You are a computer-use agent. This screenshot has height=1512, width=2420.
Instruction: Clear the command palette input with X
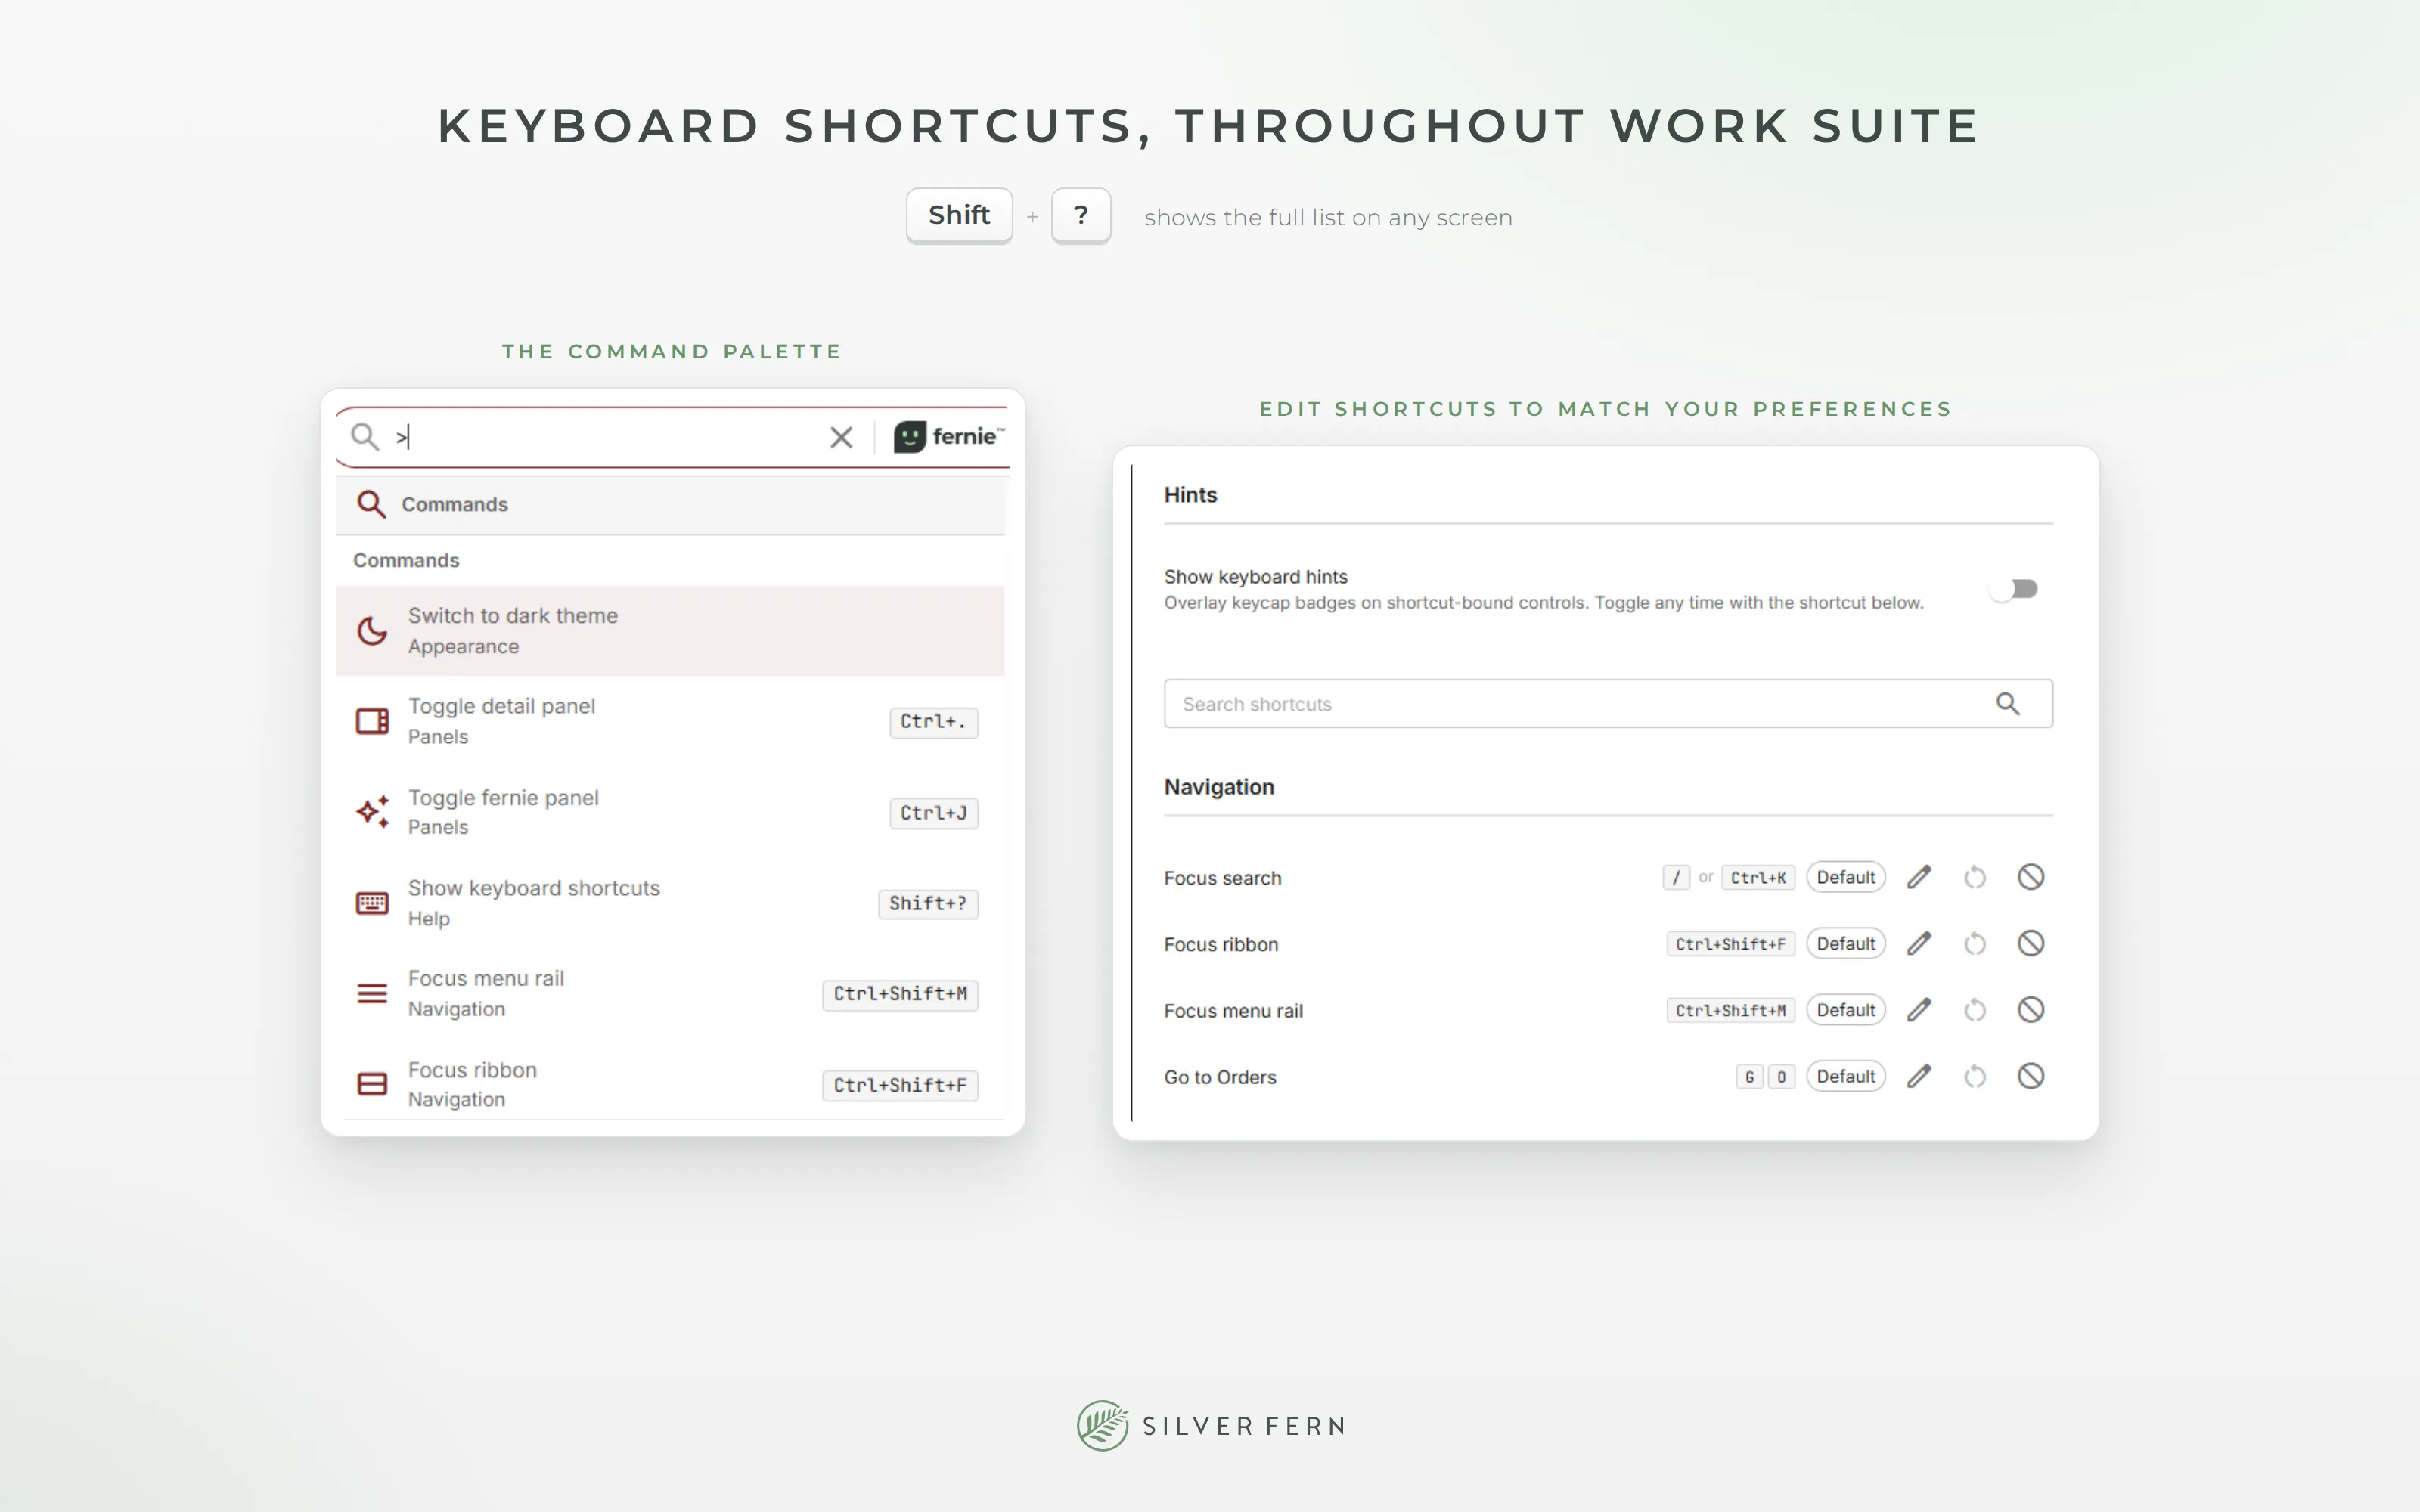pyautogui.click(x=841, y=437)
